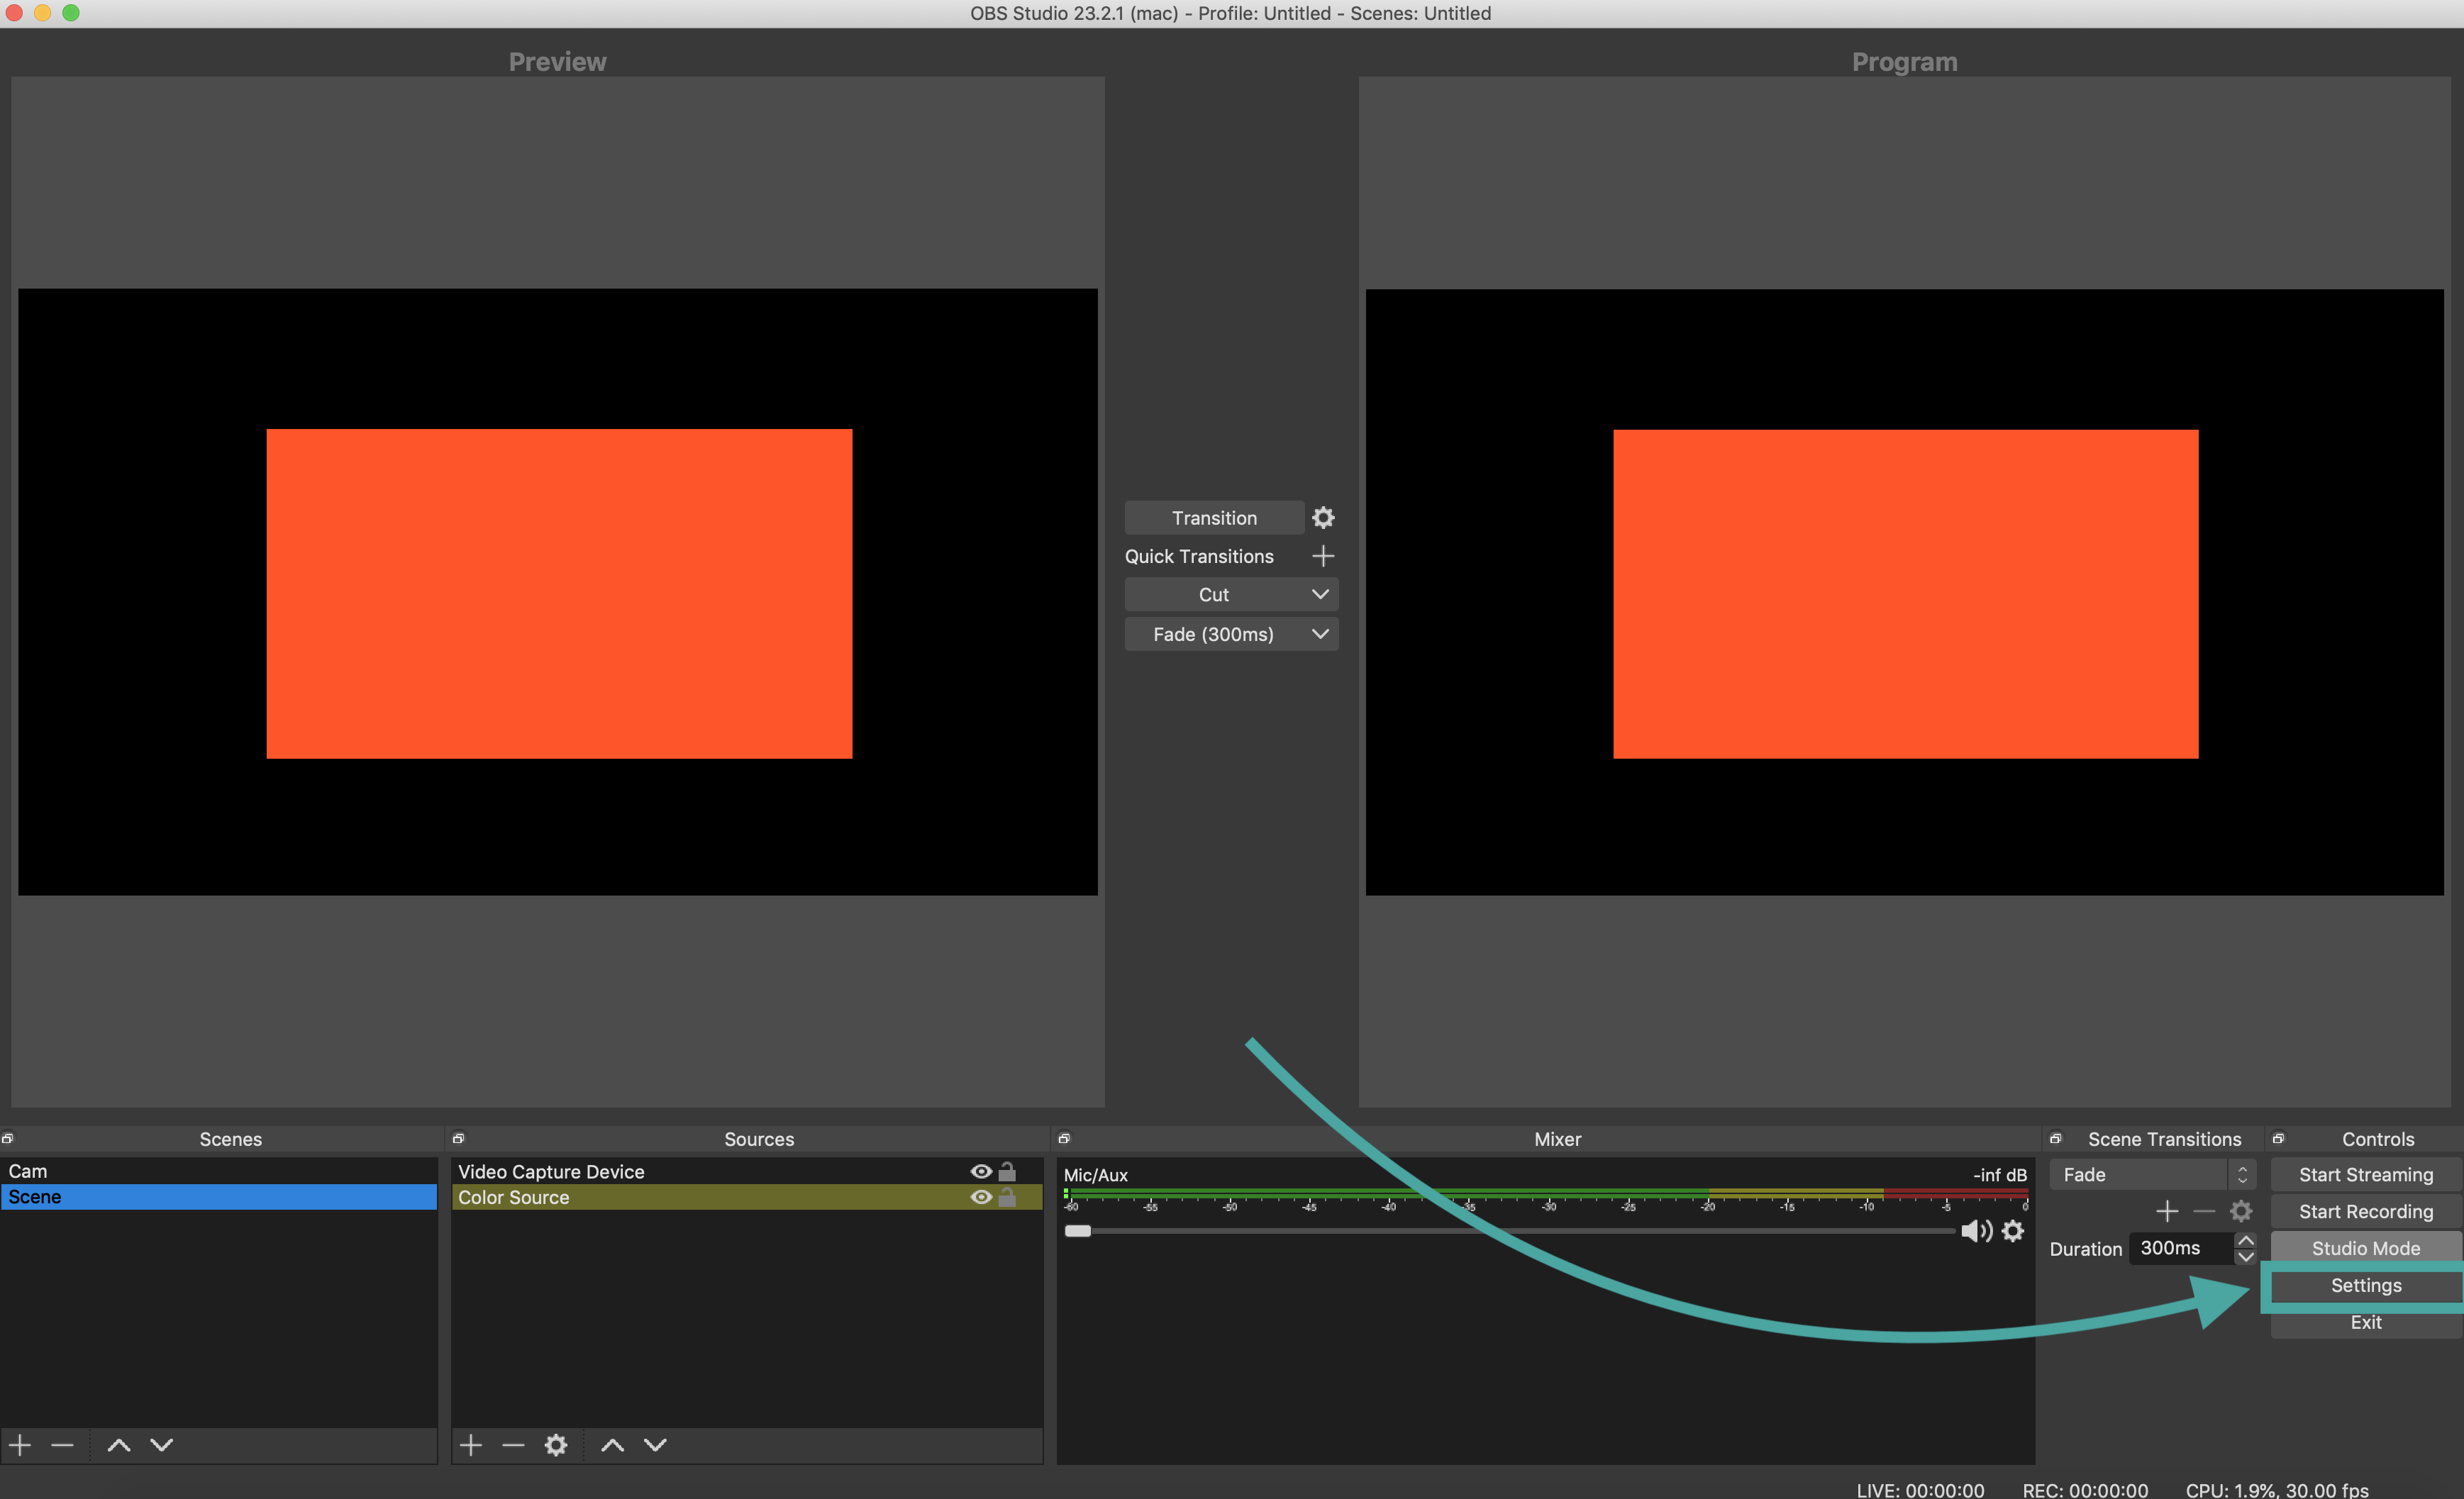Image resolution: width=2464 pixels, height=1499 pixels.
Task: Select the Cam scene in Scenes list
Action: [28, 1171]
